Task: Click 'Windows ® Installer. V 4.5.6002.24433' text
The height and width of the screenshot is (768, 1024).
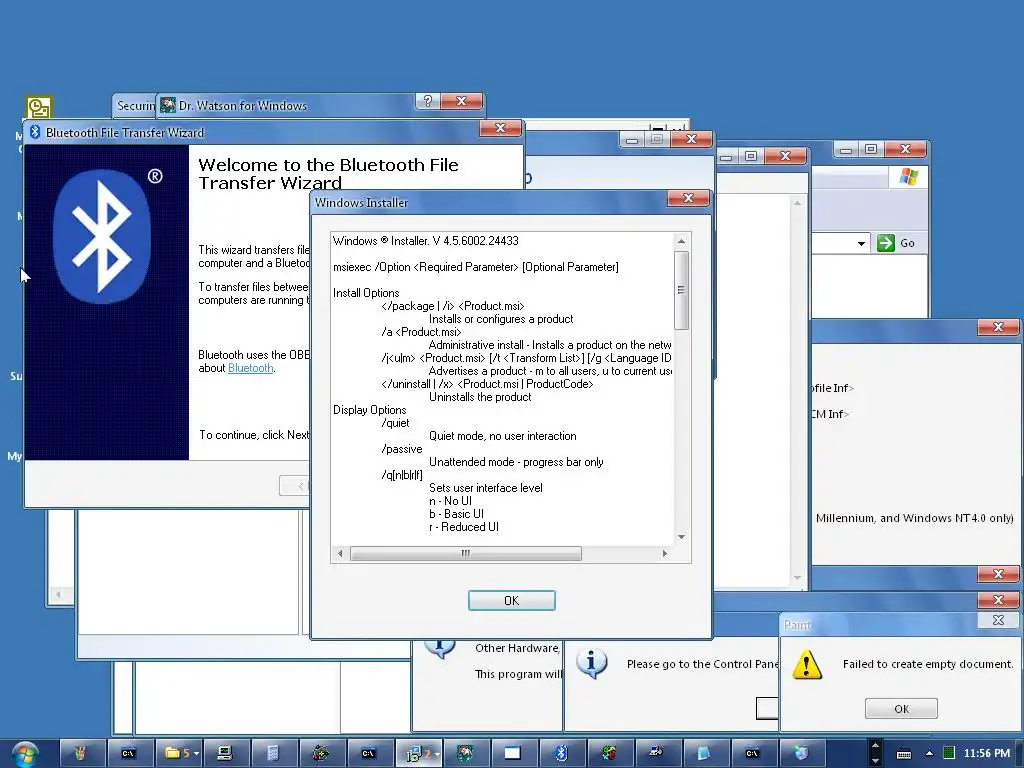Action: pyautogui.click(x=426, y=240)
